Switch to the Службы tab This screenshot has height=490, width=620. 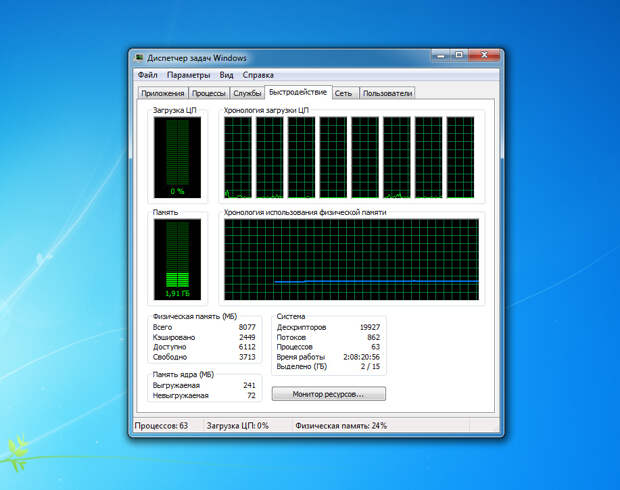[247, 93]
